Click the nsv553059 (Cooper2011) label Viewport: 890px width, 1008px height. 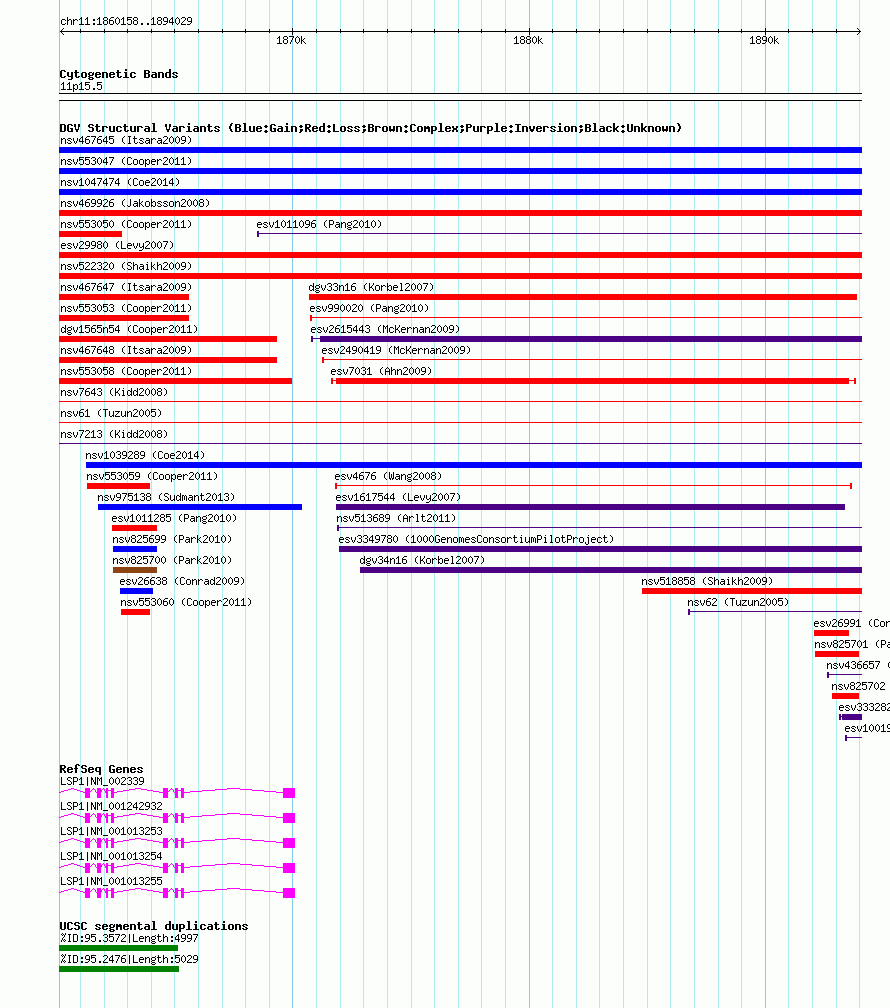coord(152,476)
